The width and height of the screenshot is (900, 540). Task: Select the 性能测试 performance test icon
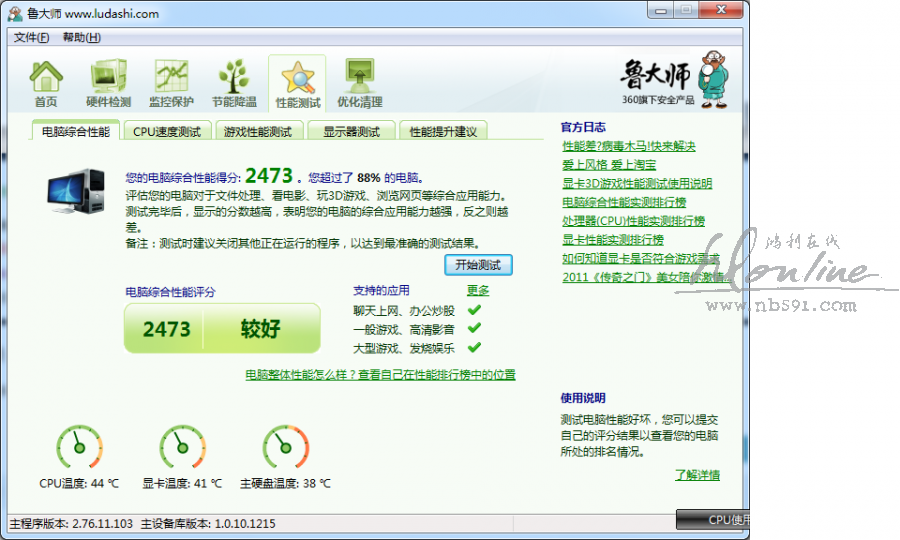click(x=297, y=82)
